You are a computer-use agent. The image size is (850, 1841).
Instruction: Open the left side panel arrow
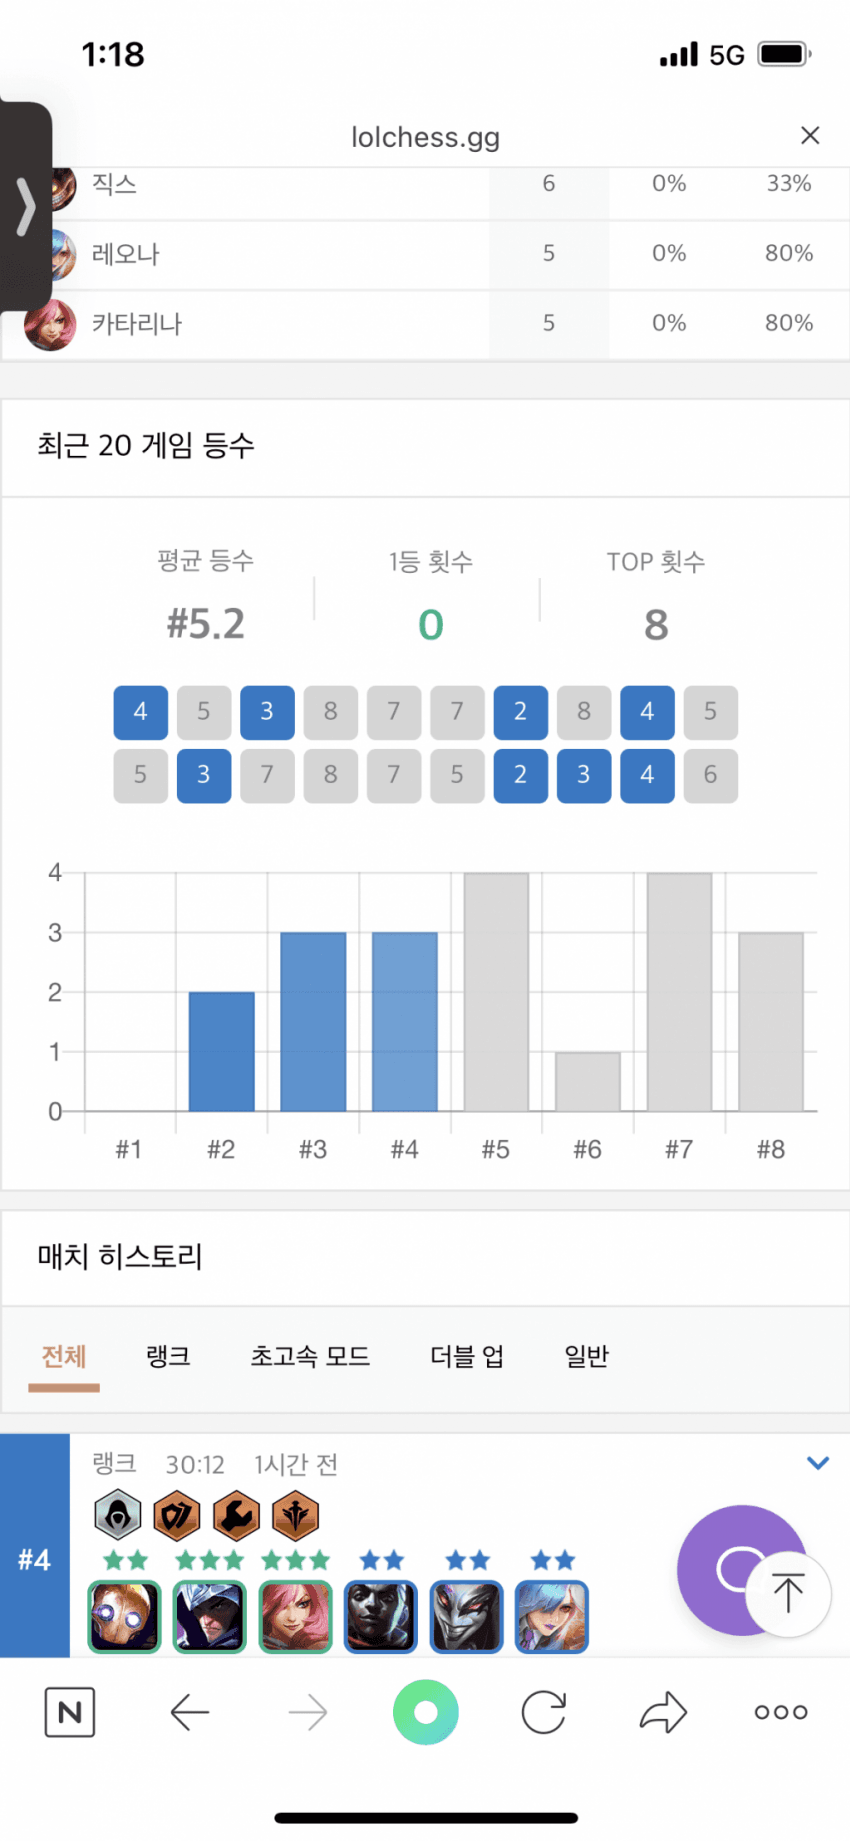26,207
